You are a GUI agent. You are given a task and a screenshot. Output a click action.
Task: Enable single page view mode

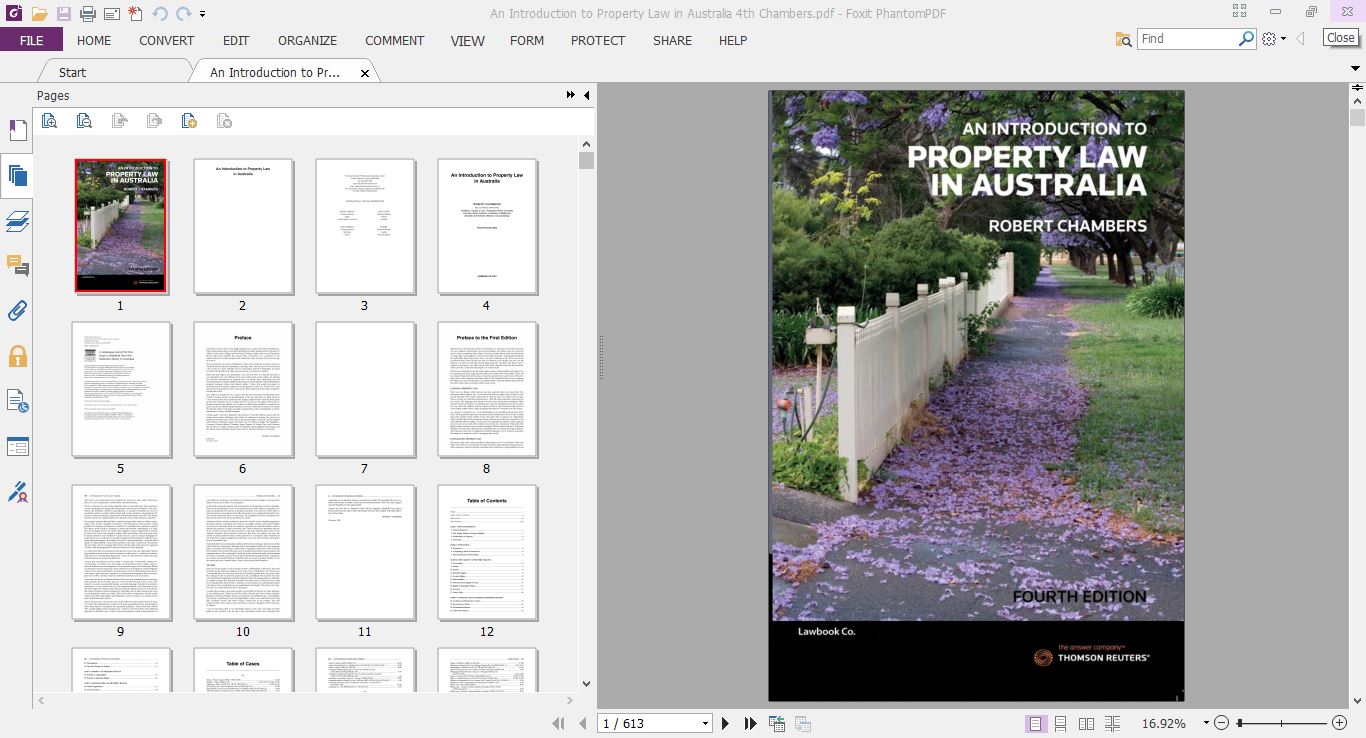[x=1036, y=723]
